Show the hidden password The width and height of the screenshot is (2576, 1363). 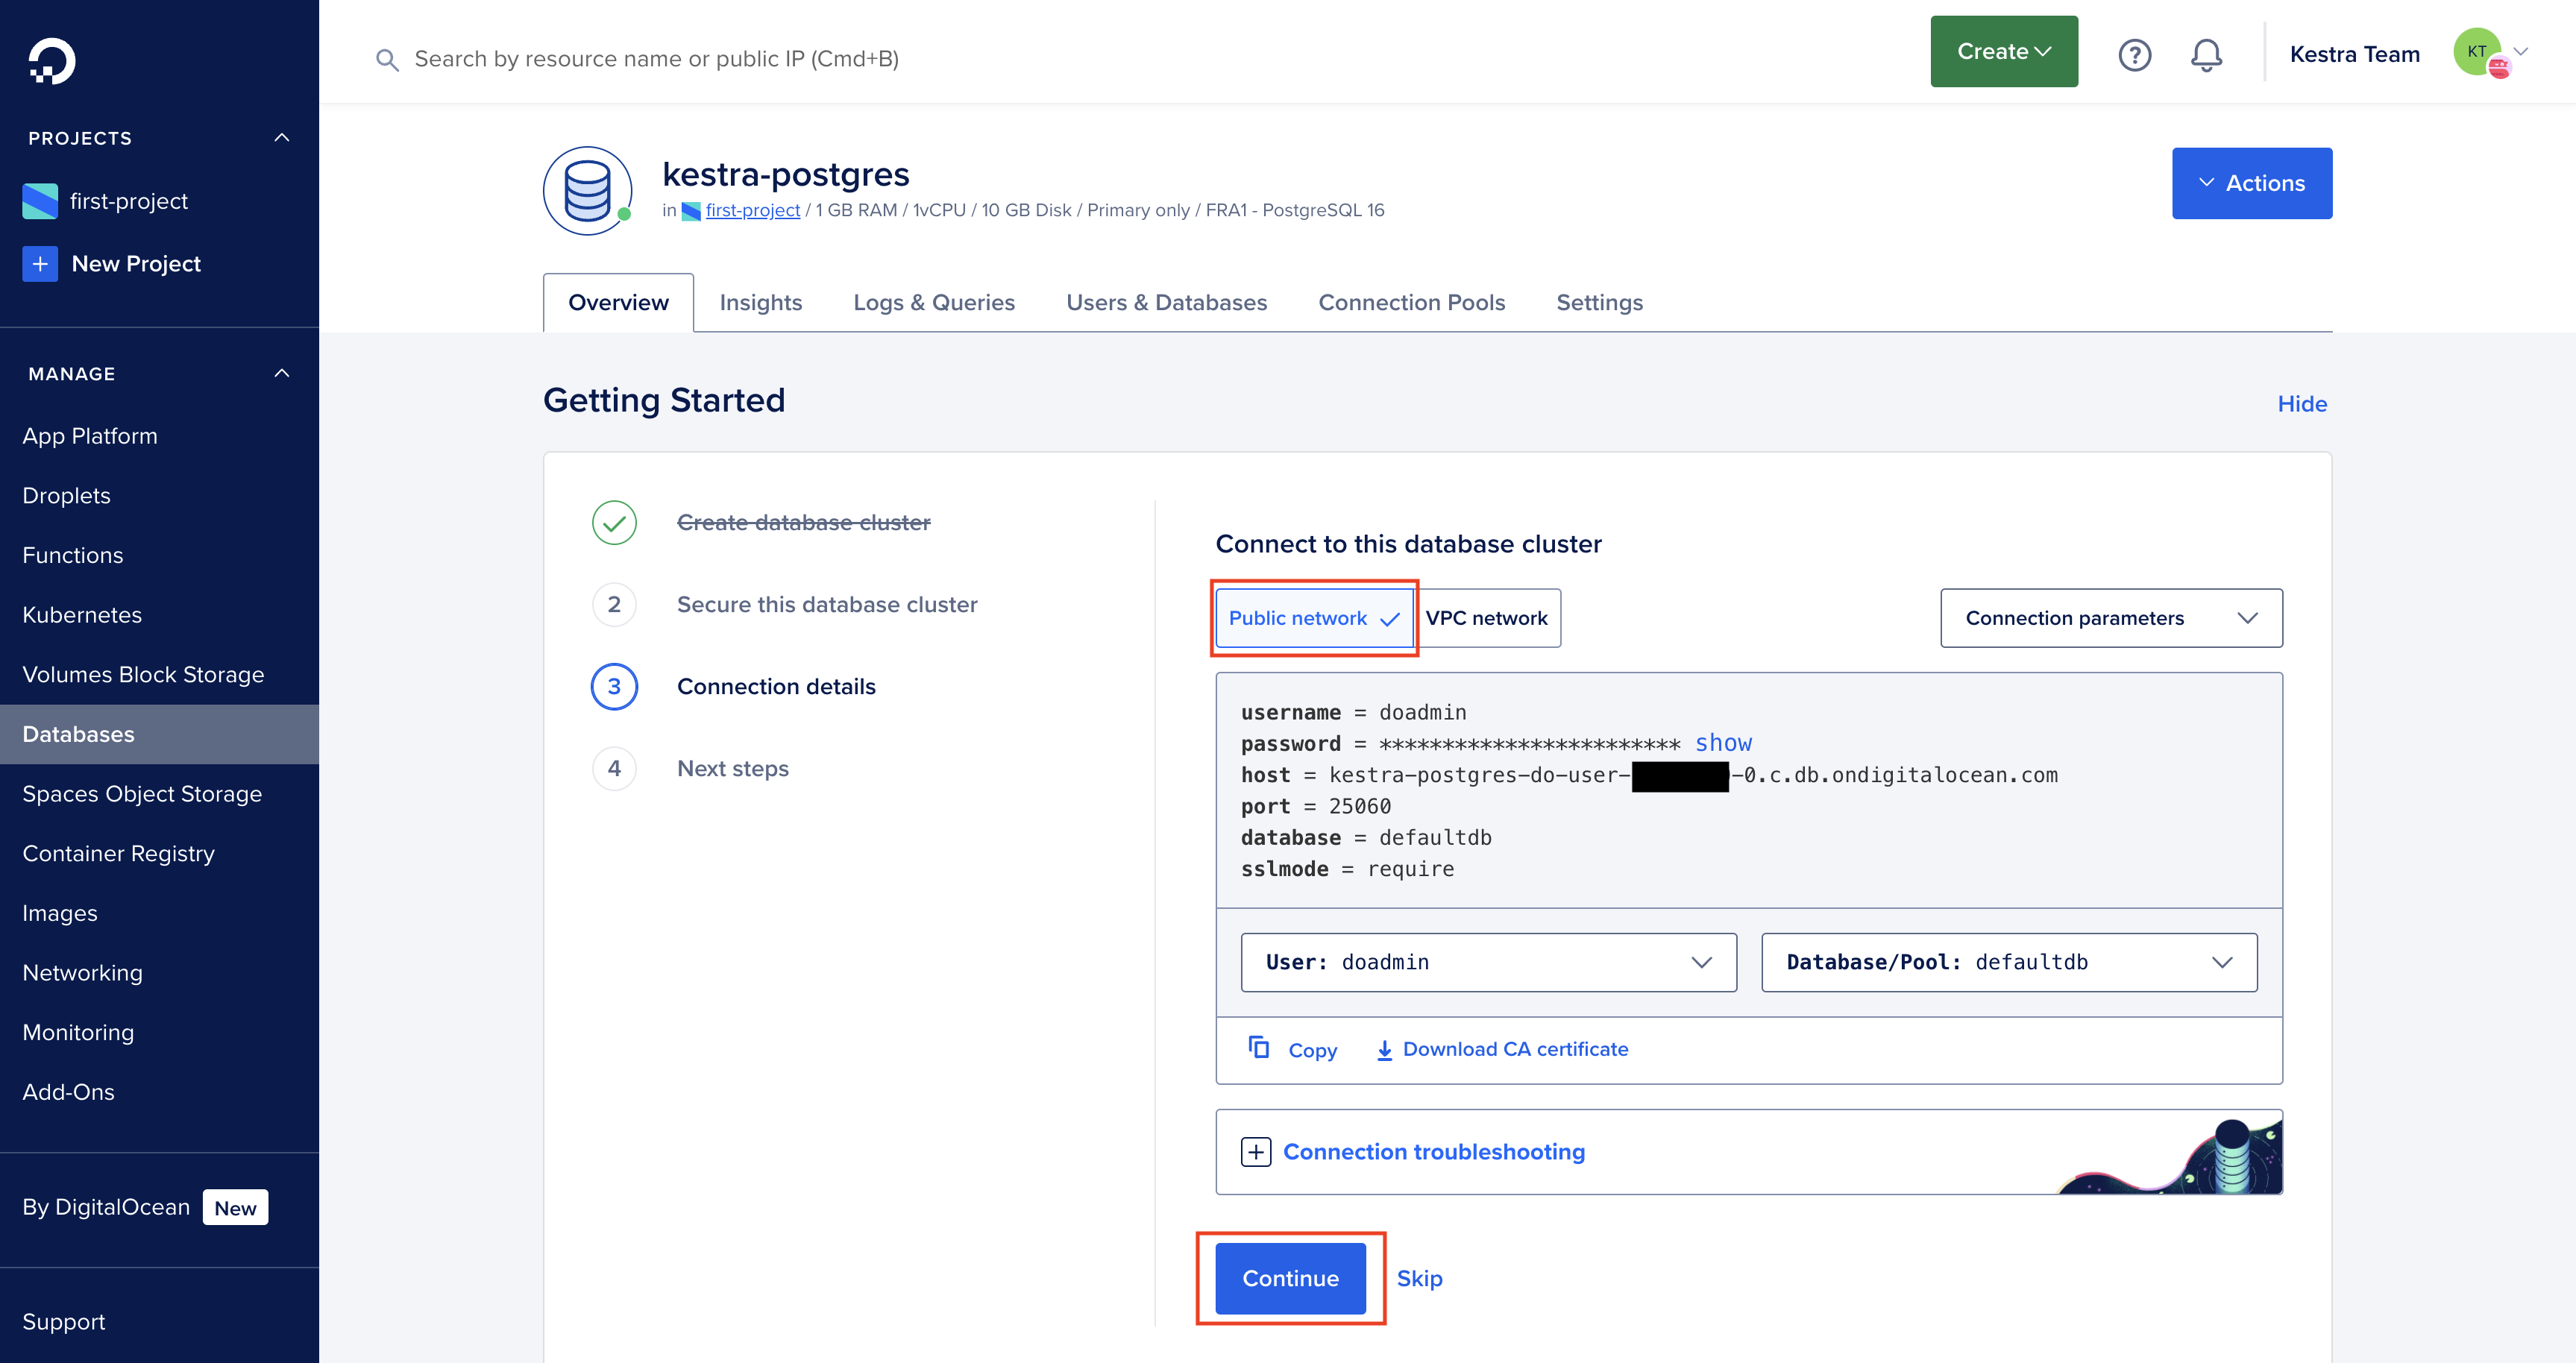(x=1723, y=743)
